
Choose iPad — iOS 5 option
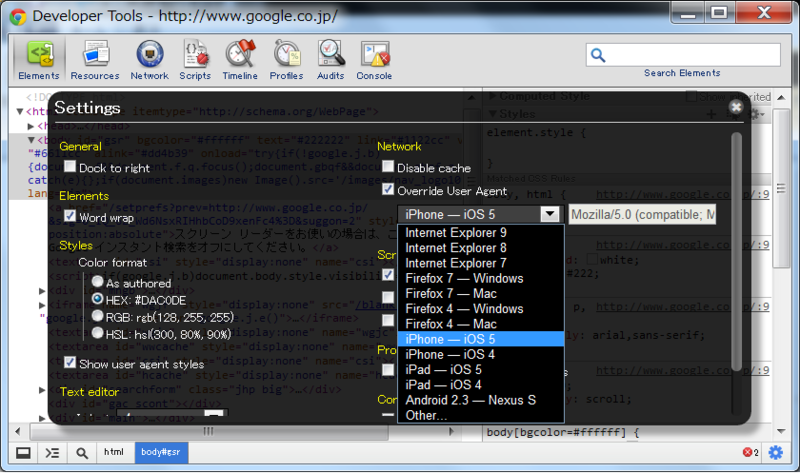coord(481,370)
